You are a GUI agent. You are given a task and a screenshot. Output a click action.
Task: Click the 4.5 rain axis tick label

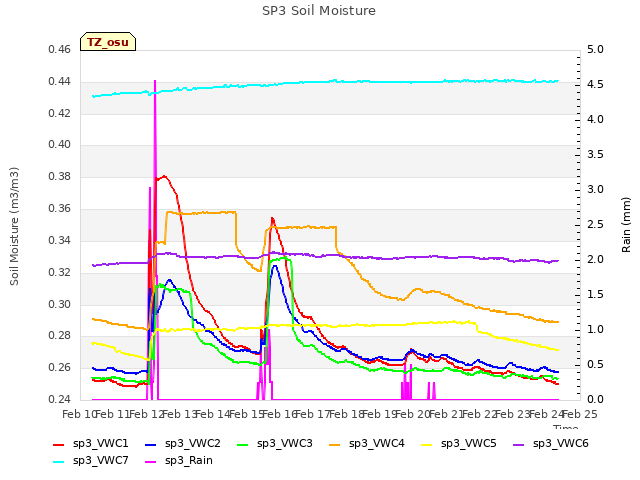[x=595, y=84]
